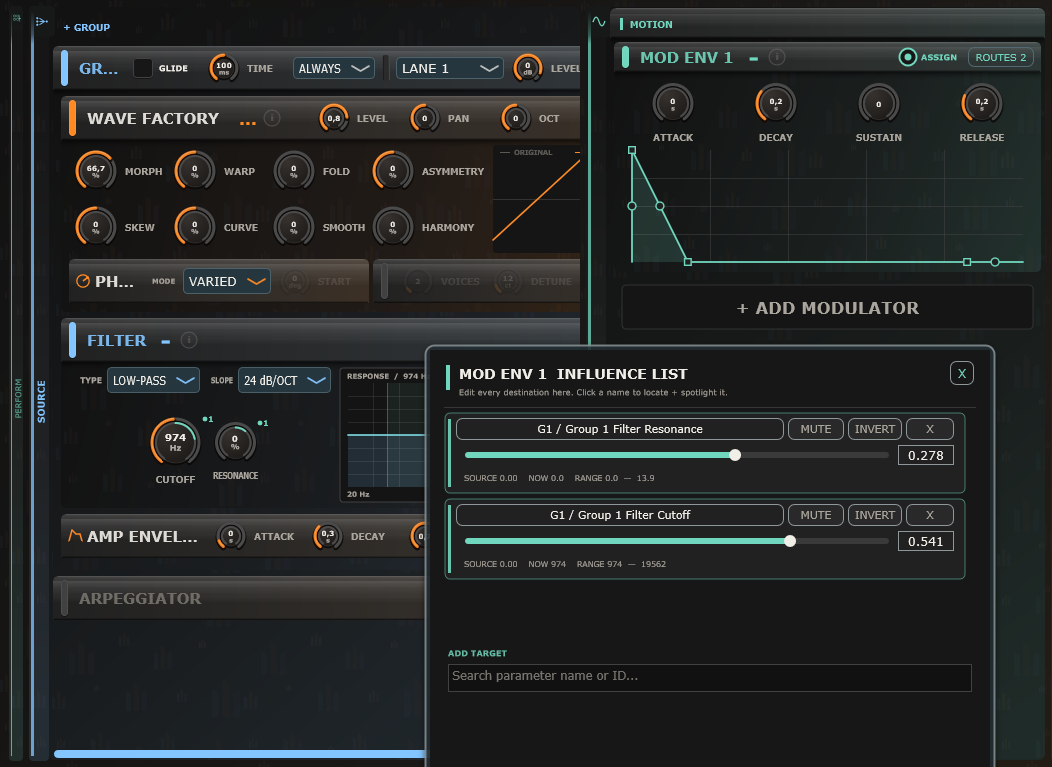Click the Motion sine wave icon
Image resolution: width=1052 pixels, height=767 pixels.
pos(598,22)
